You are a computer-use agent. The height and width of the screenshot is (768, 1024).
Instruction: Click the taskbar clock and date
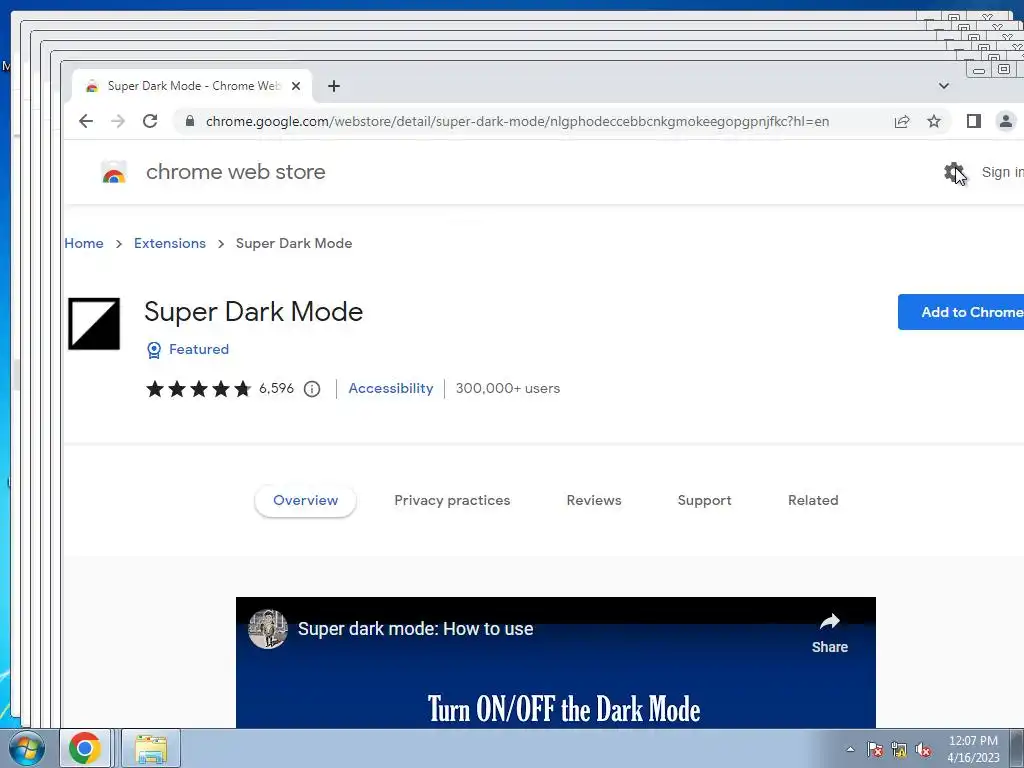973,749
